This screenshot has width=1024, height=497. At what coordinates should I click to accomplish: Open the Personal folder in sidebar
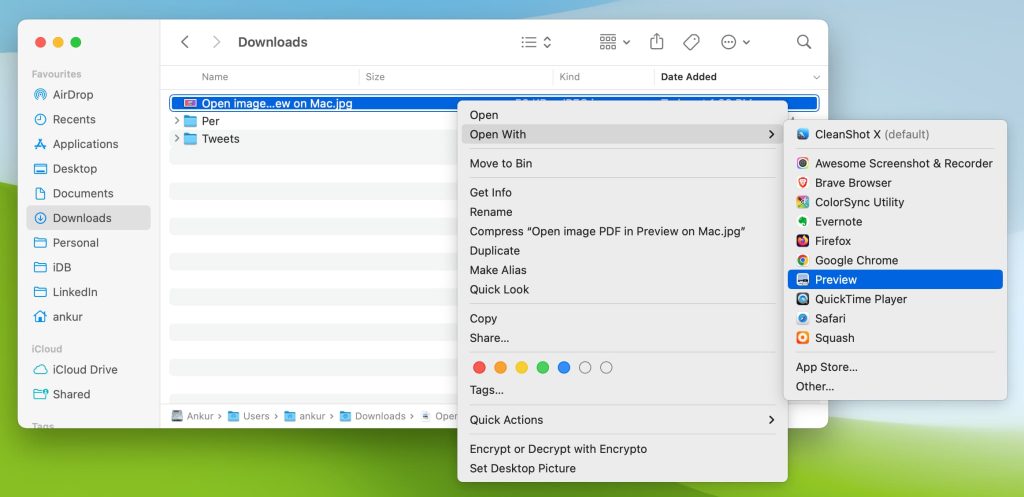click(x=89, y=243)
